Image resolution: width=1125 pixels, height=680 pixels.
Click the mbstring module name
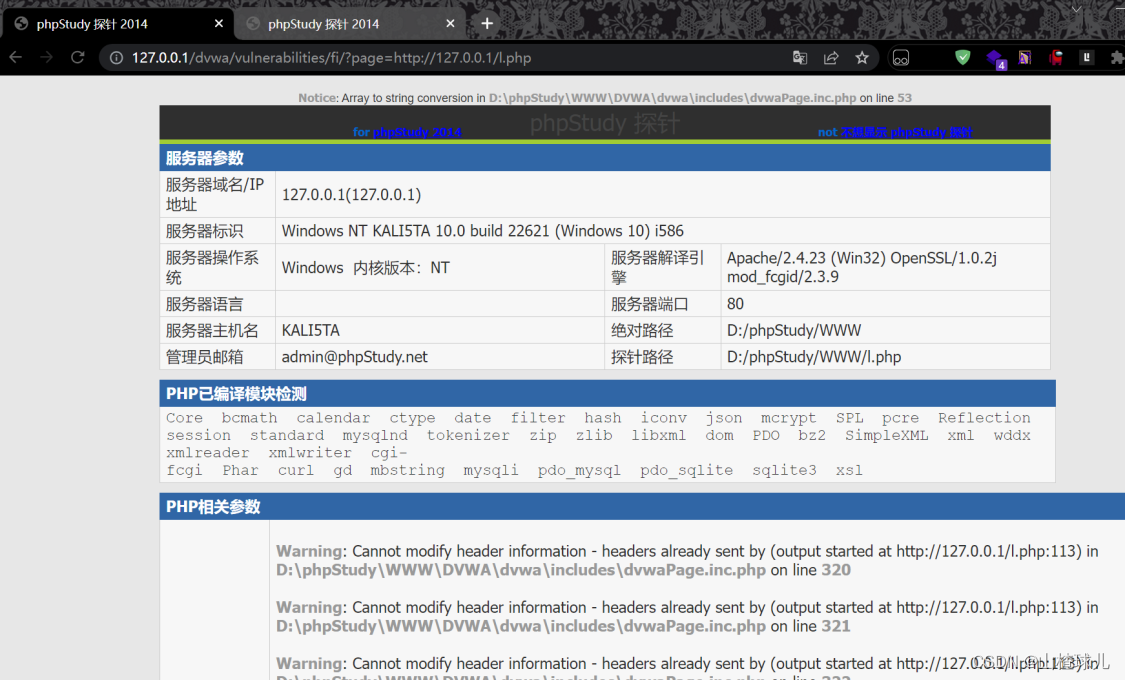[407, 471]
